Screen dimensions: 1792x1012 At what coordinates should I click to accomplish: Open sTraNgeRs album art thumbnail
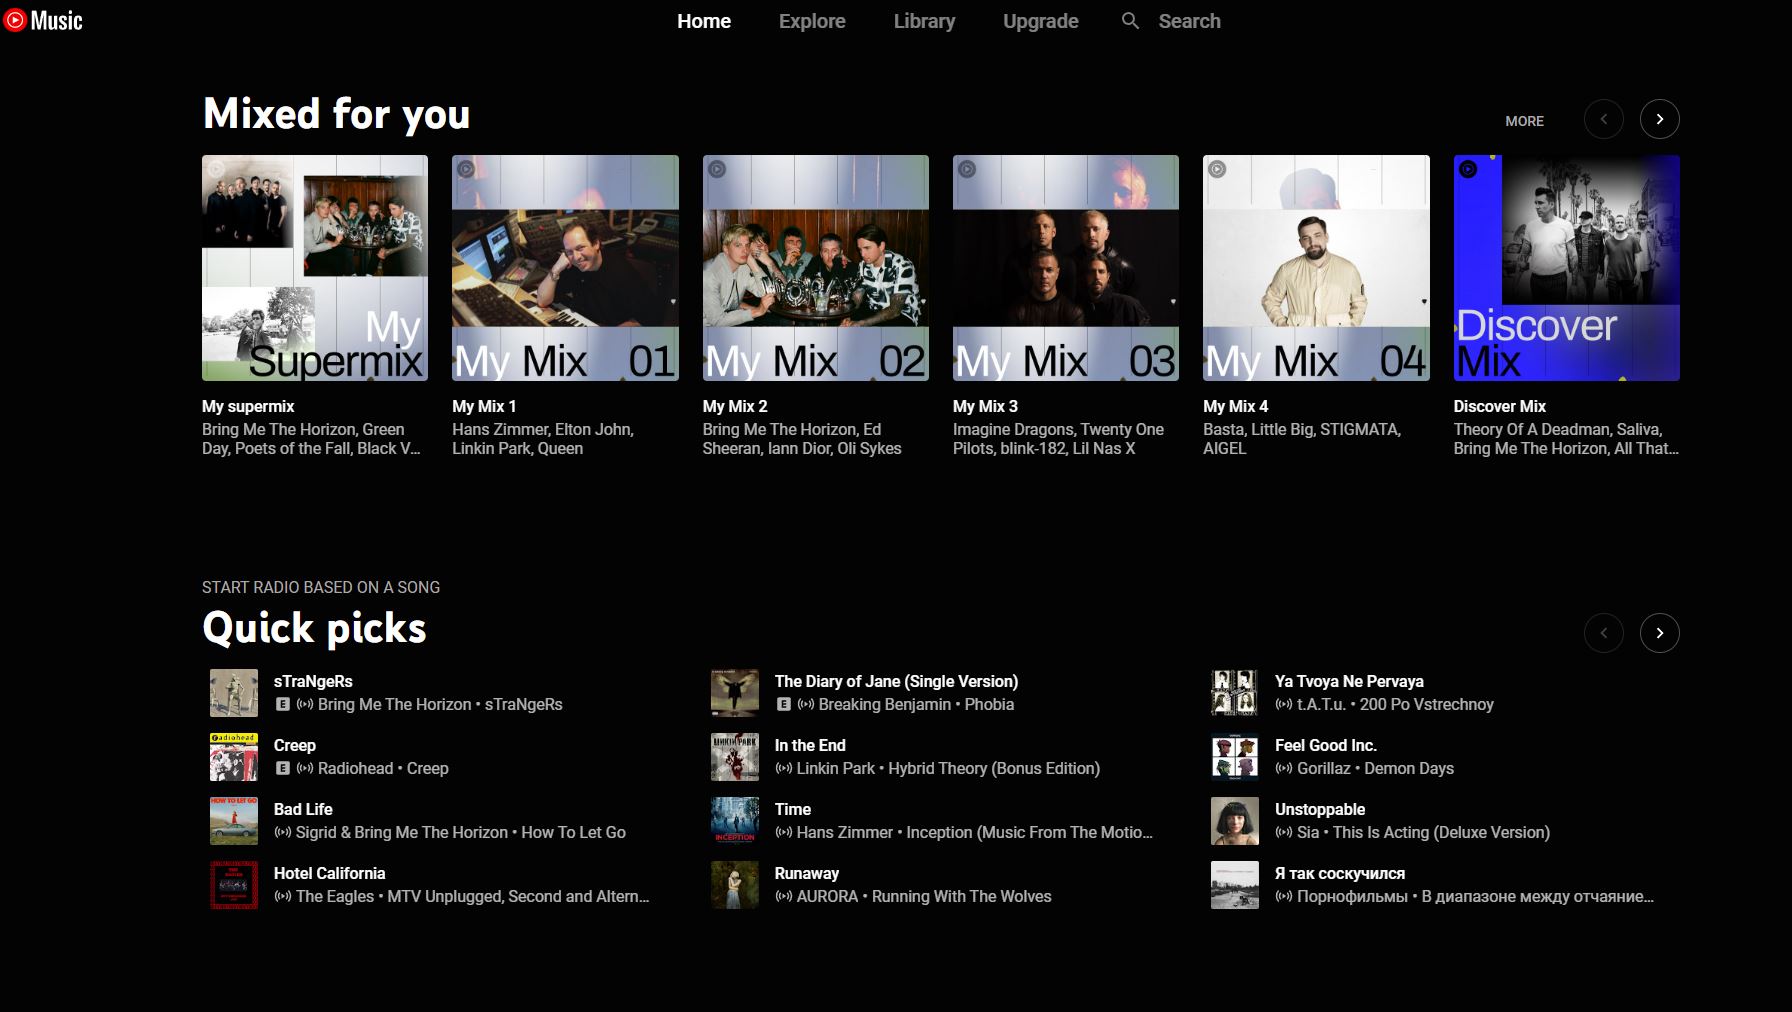pos(234,693)
